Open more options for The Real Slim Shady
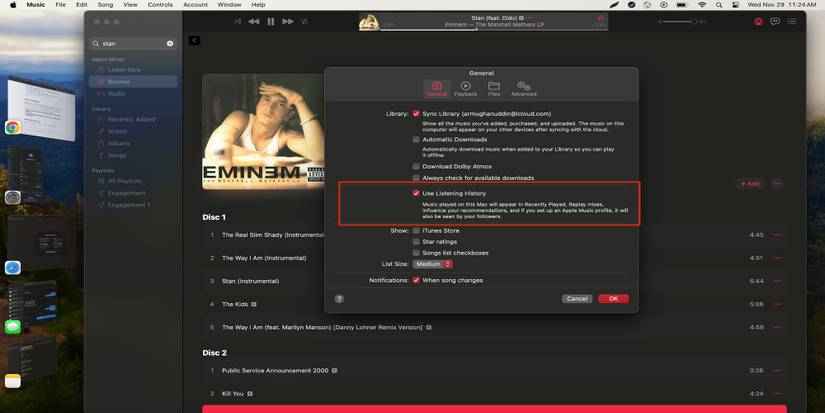 pos(777,235)
